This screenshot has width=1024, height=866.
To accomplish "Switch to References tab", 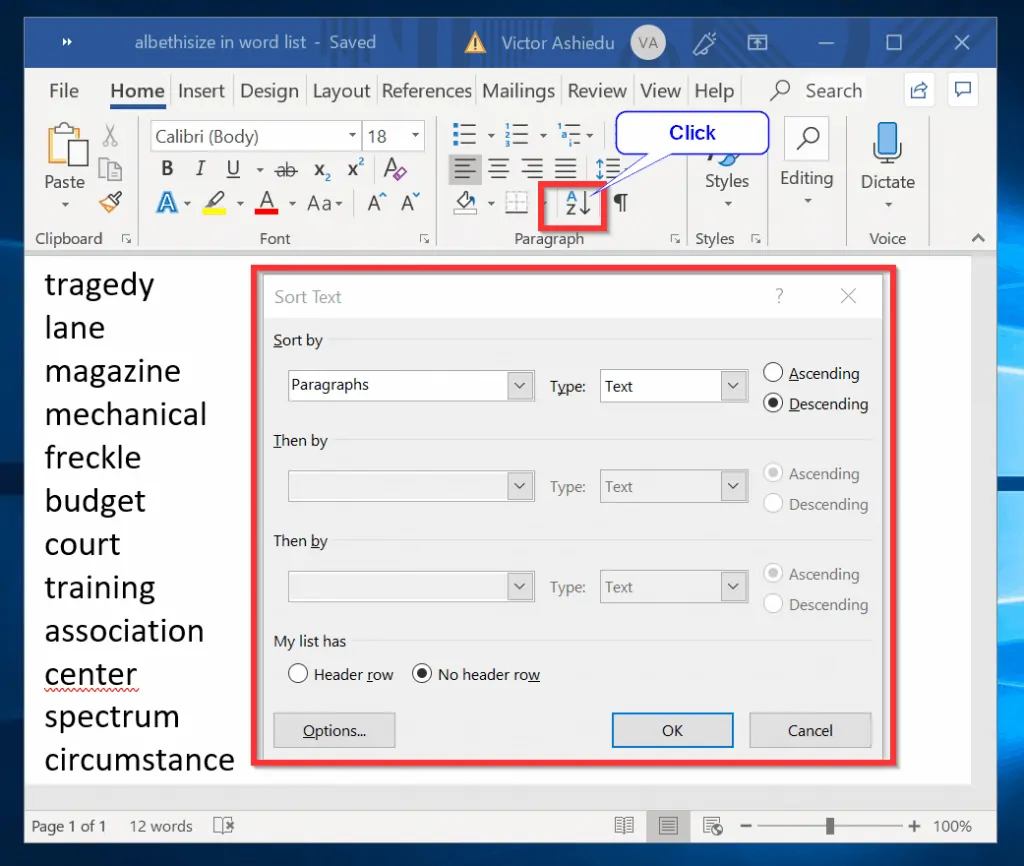I will coord(426,91).
